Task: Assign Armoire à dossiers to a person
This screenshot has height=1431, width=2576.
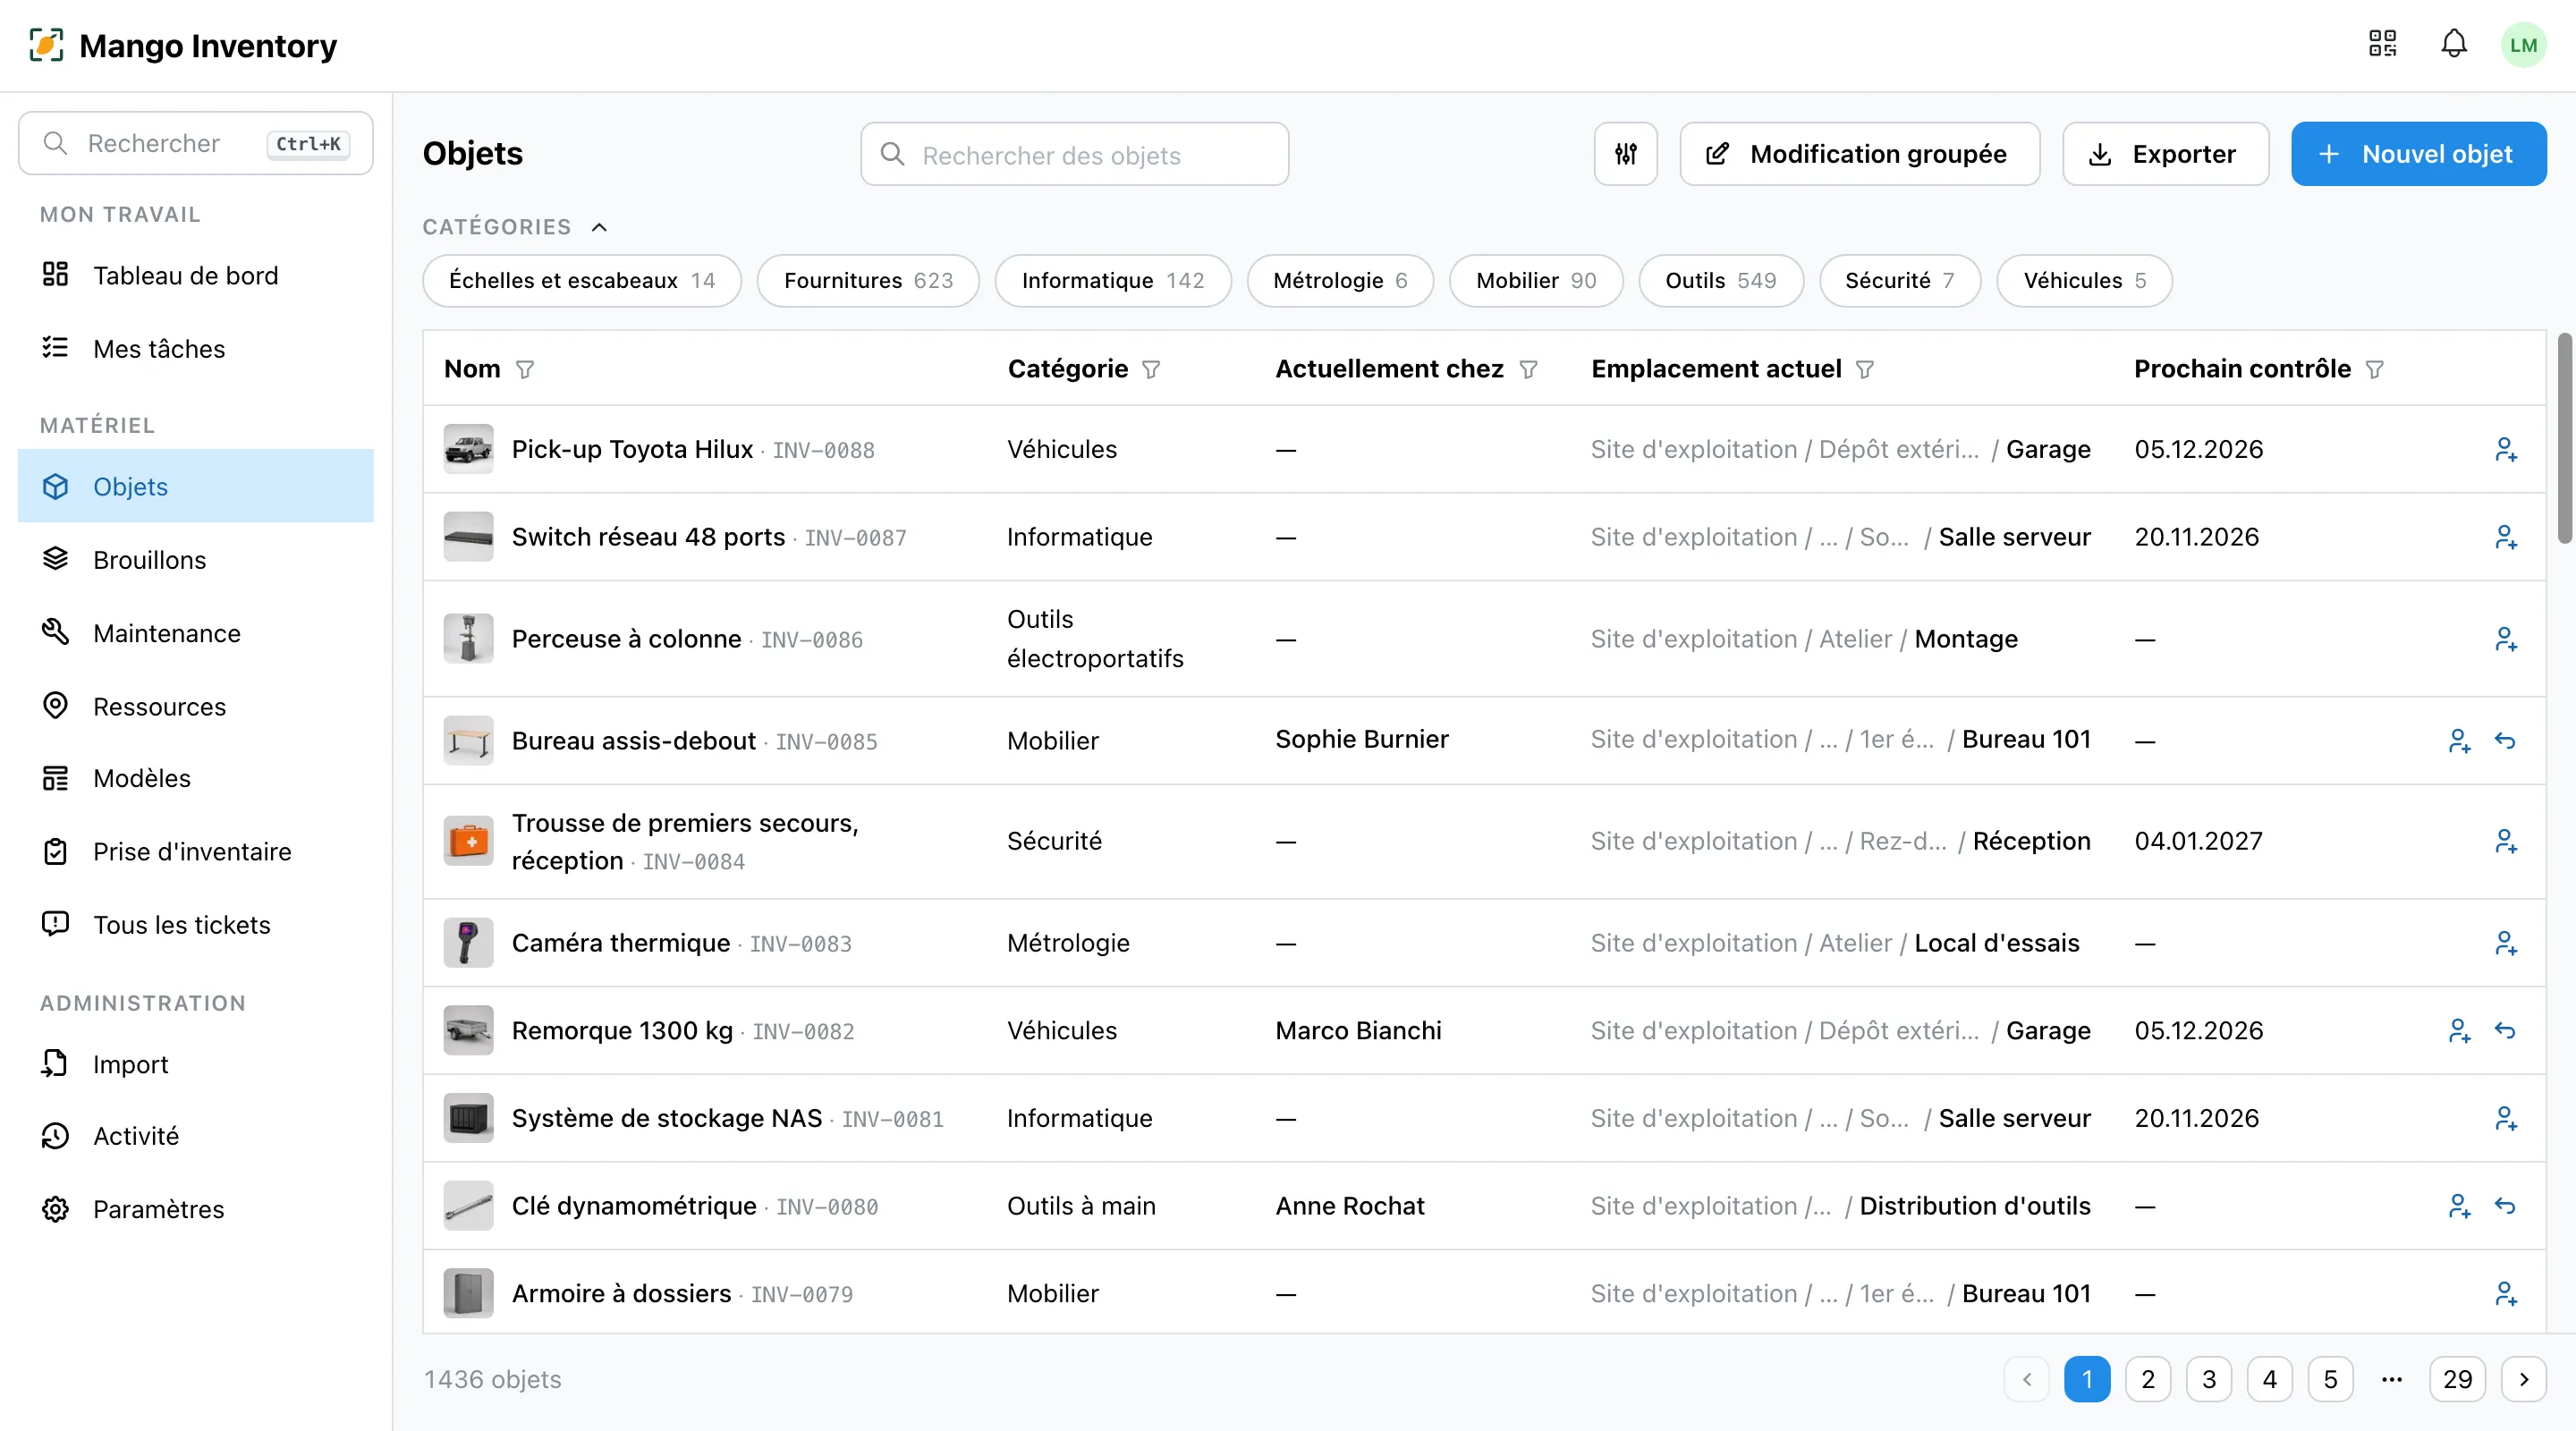Action: pos(2505,1295)
